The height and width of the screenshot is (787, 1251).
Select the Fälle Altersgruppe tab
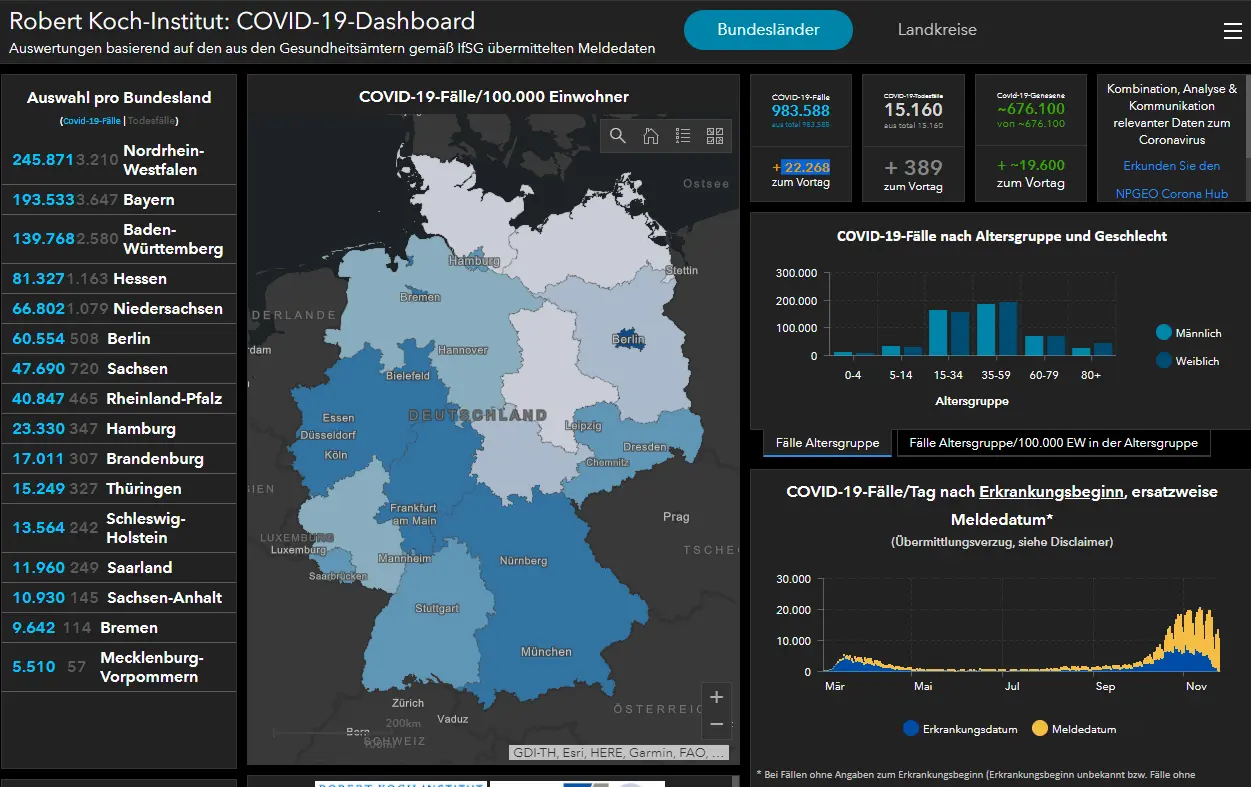[x=827, y=443]
